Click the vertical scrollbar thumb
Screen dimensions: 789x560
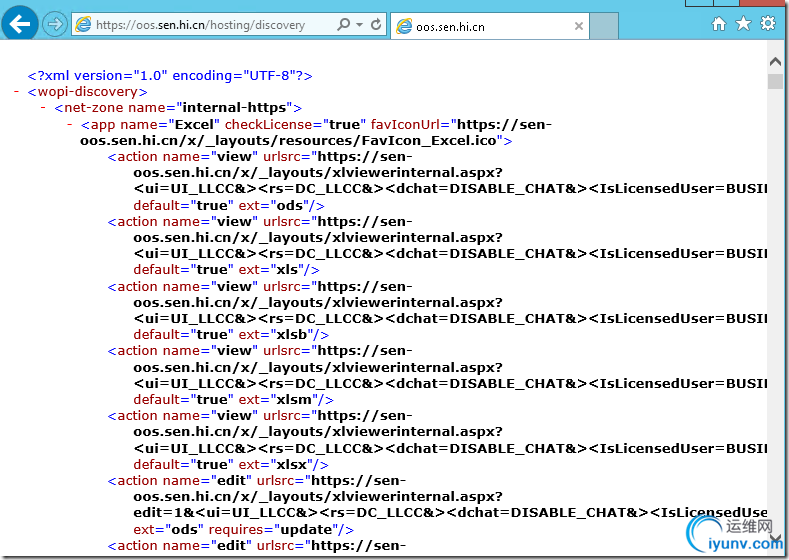775,81
